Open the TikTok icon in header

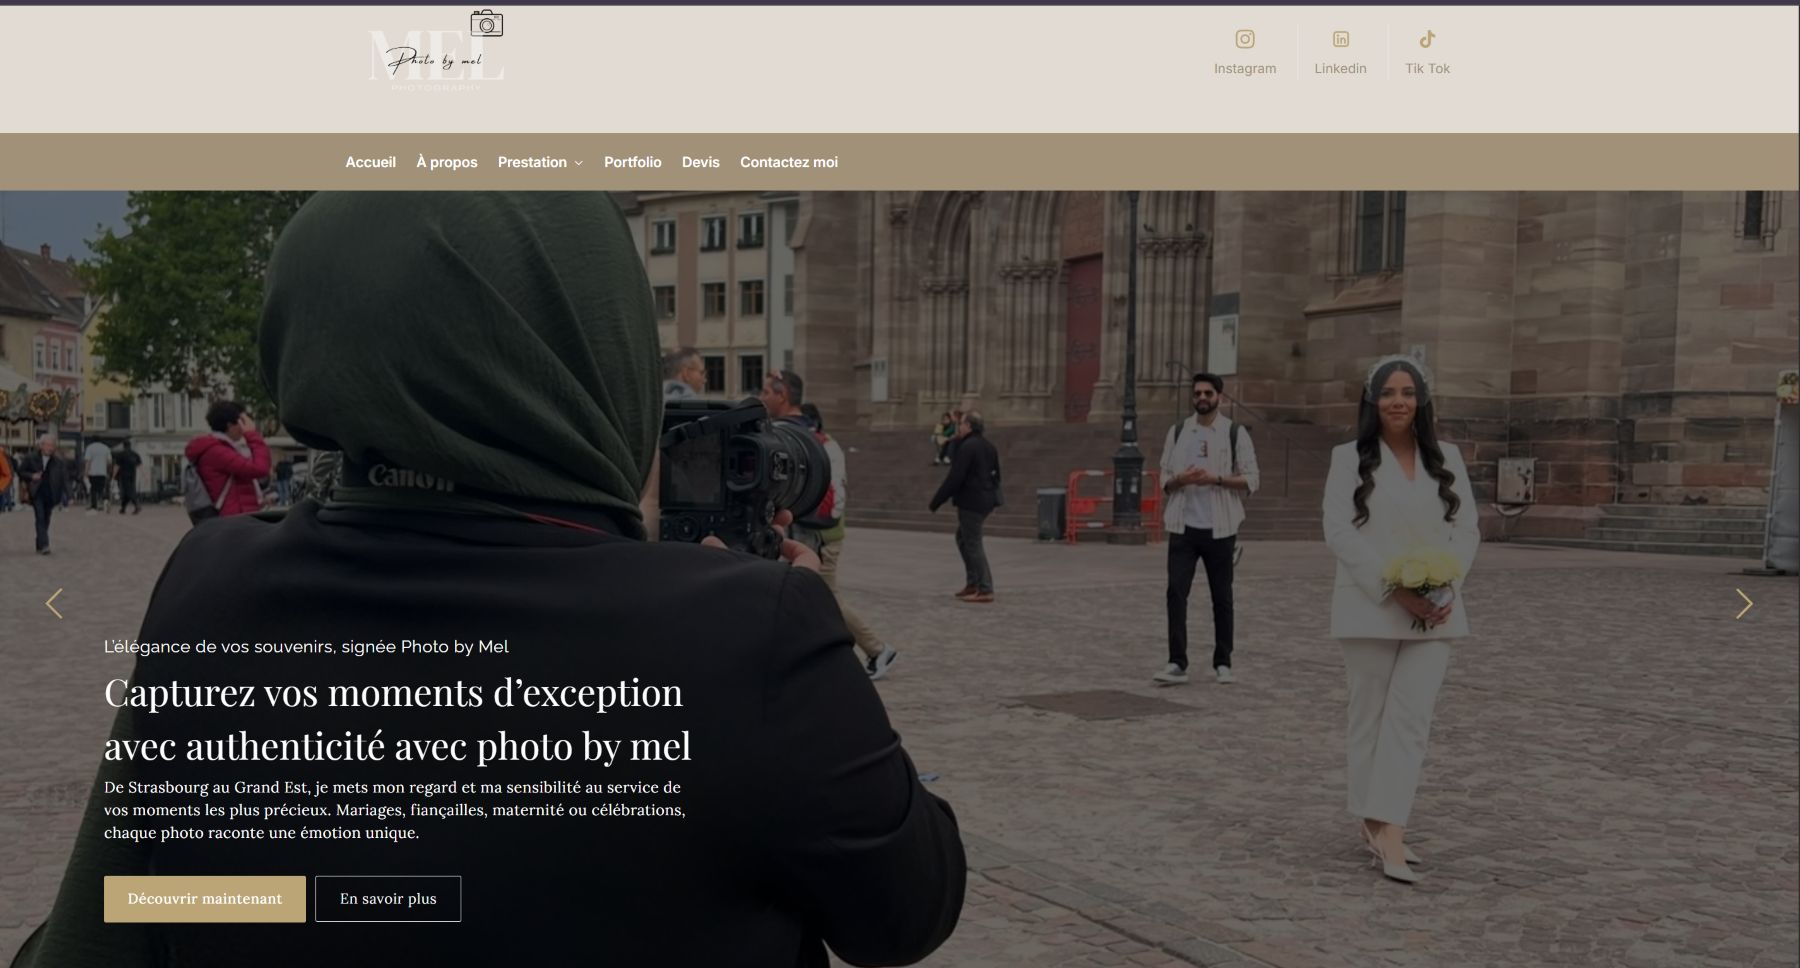(1427, 39)
